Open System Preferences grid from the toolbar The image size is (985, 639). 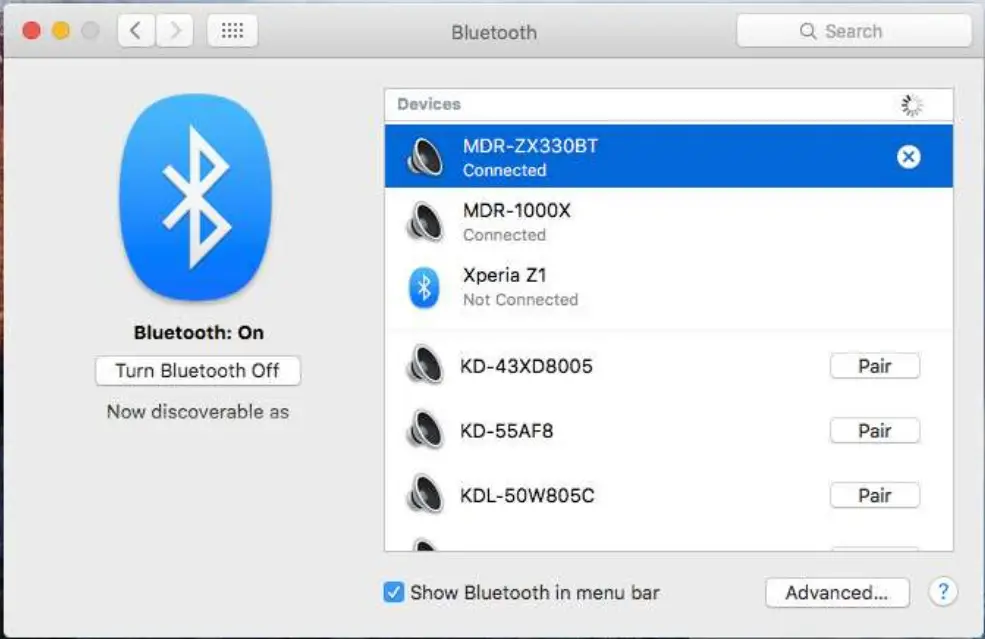[232, 30]
